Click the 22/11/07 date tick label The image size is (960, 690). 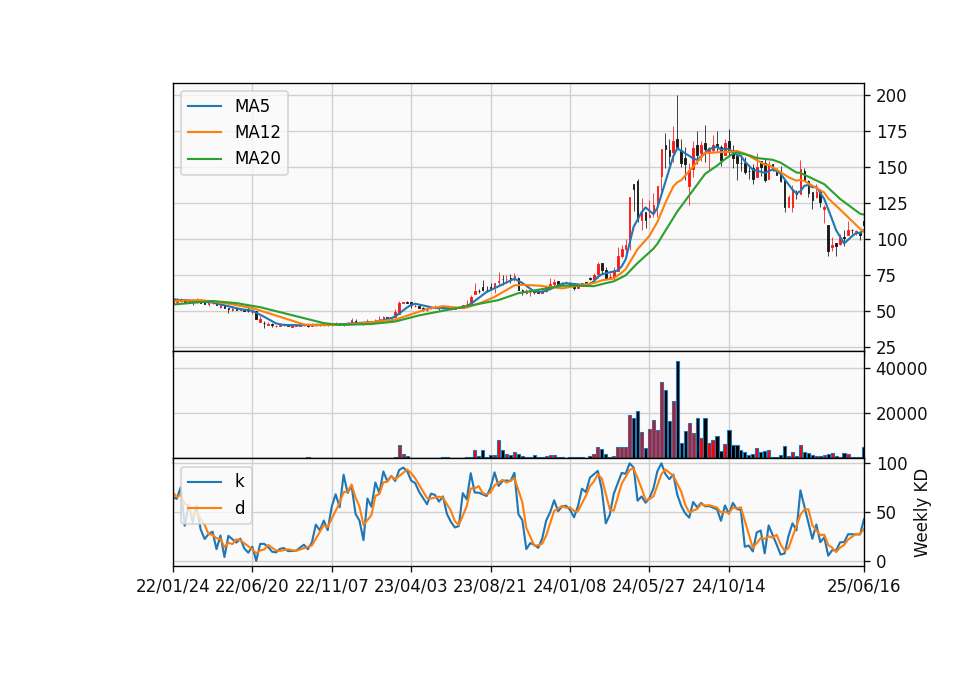[332, 586]
